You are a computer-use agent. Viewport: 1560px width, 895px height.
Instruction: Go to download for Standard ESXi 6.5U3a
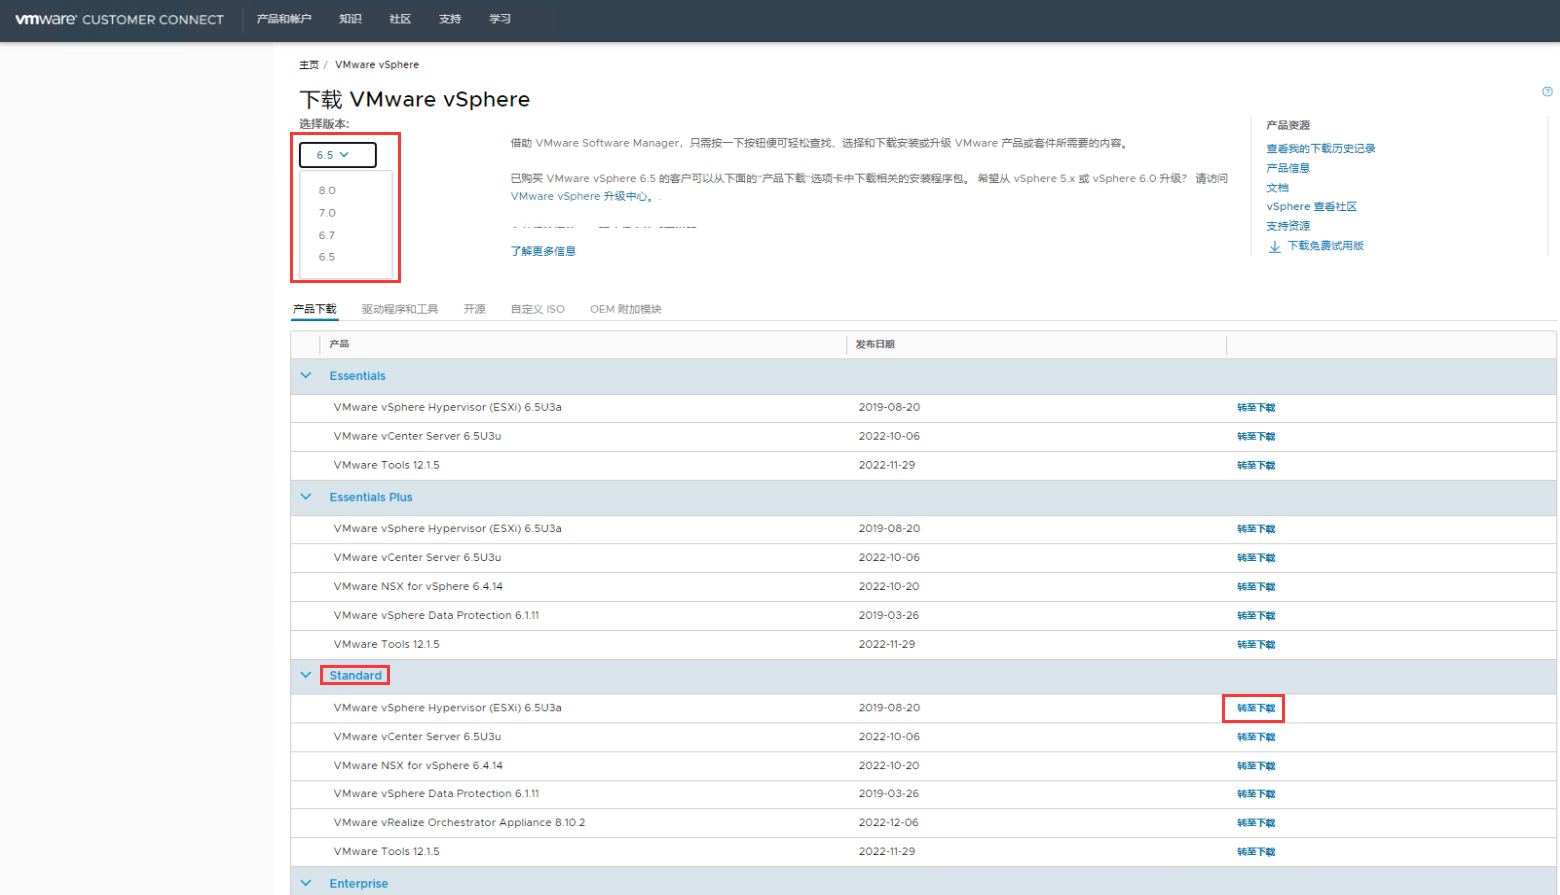1256,708
